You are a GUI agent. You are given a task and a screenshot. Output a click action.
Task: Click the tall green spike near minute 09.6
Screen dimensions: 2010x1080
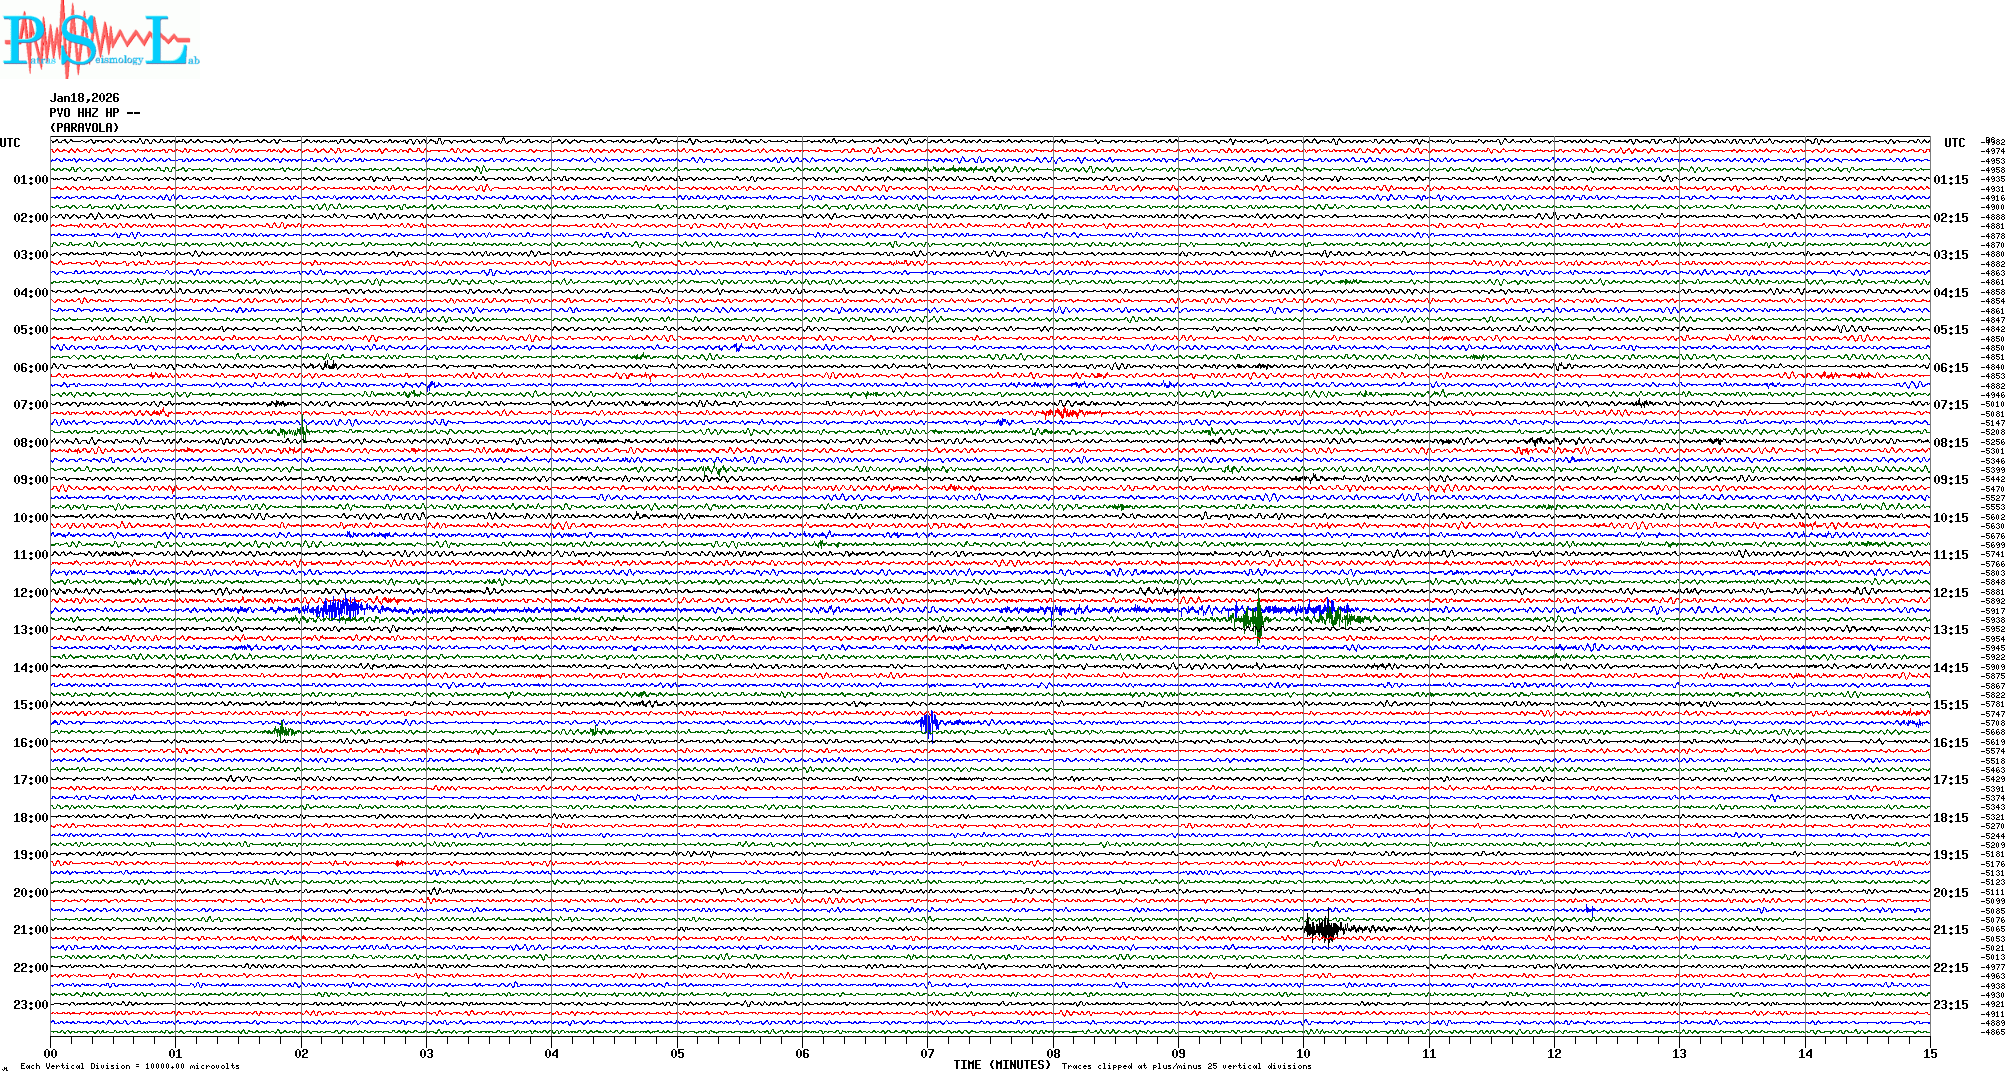(1258, 619)
